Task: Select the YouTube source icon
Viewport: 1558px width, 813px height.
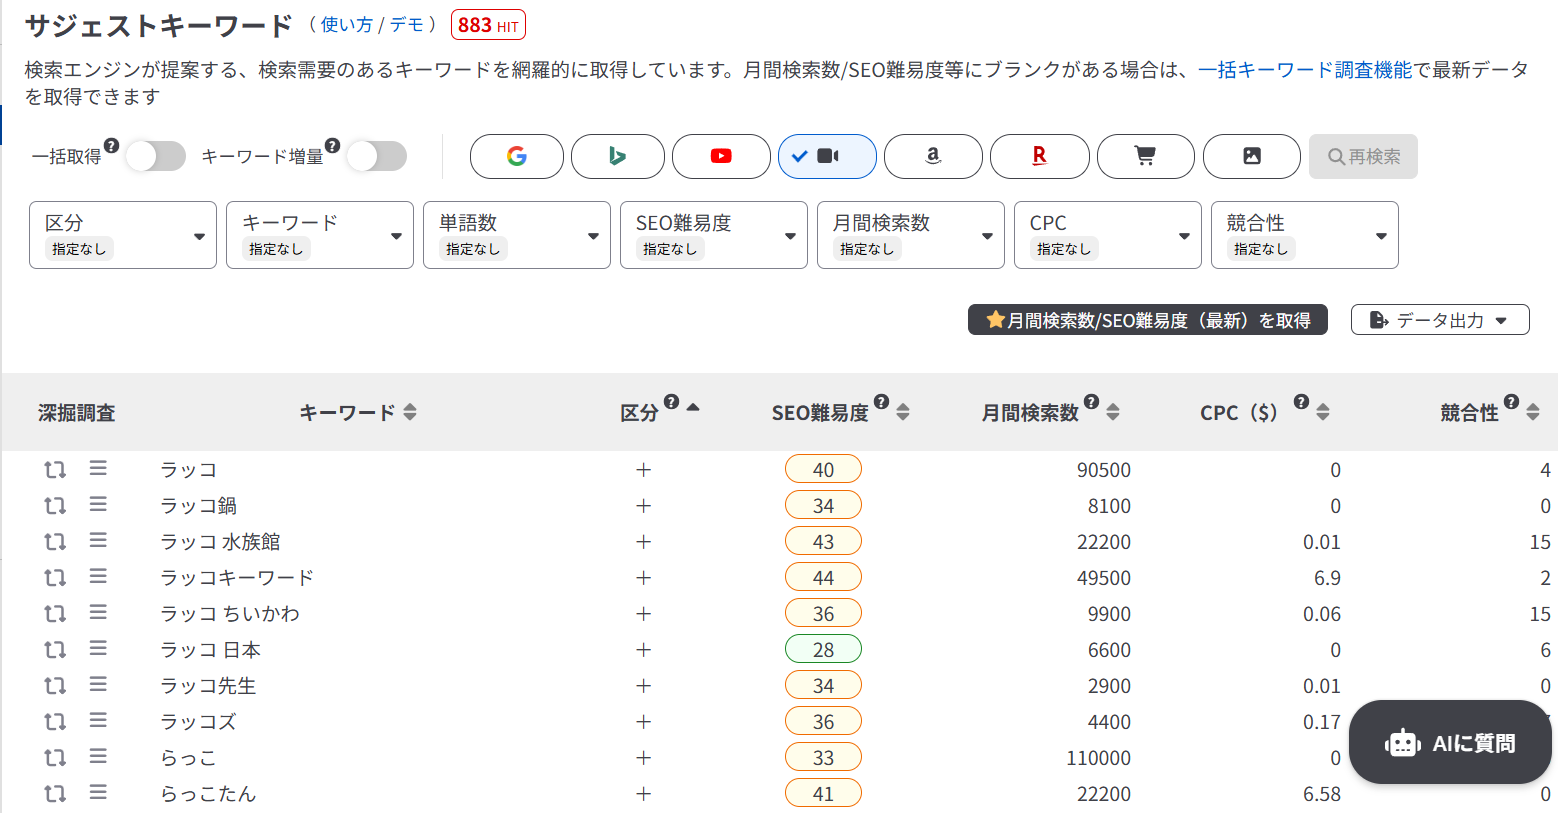Action: click(720, 156)
